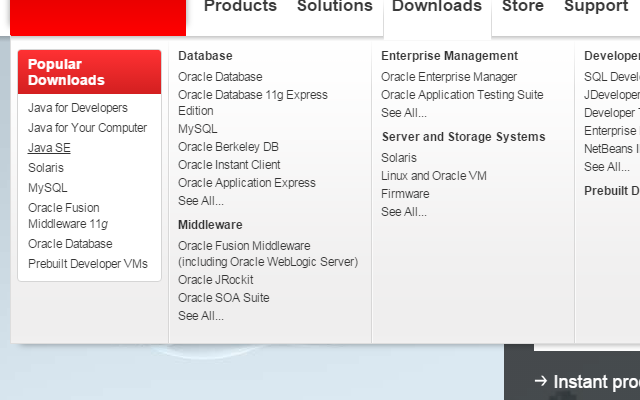Open Oracle Application Testing Suite link
Screen dimensions: 640x400
click(x=462, y=95)
